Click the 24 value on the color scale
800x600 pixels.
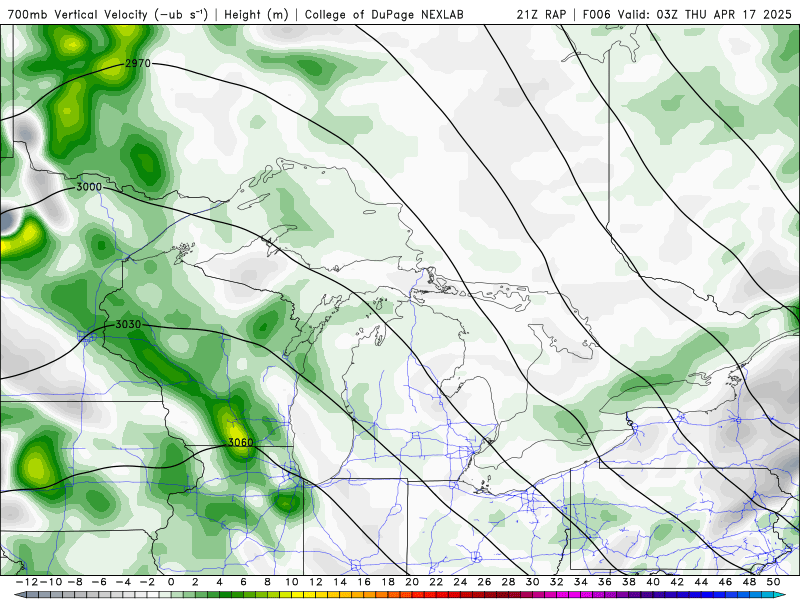click(x=460, y=582)
